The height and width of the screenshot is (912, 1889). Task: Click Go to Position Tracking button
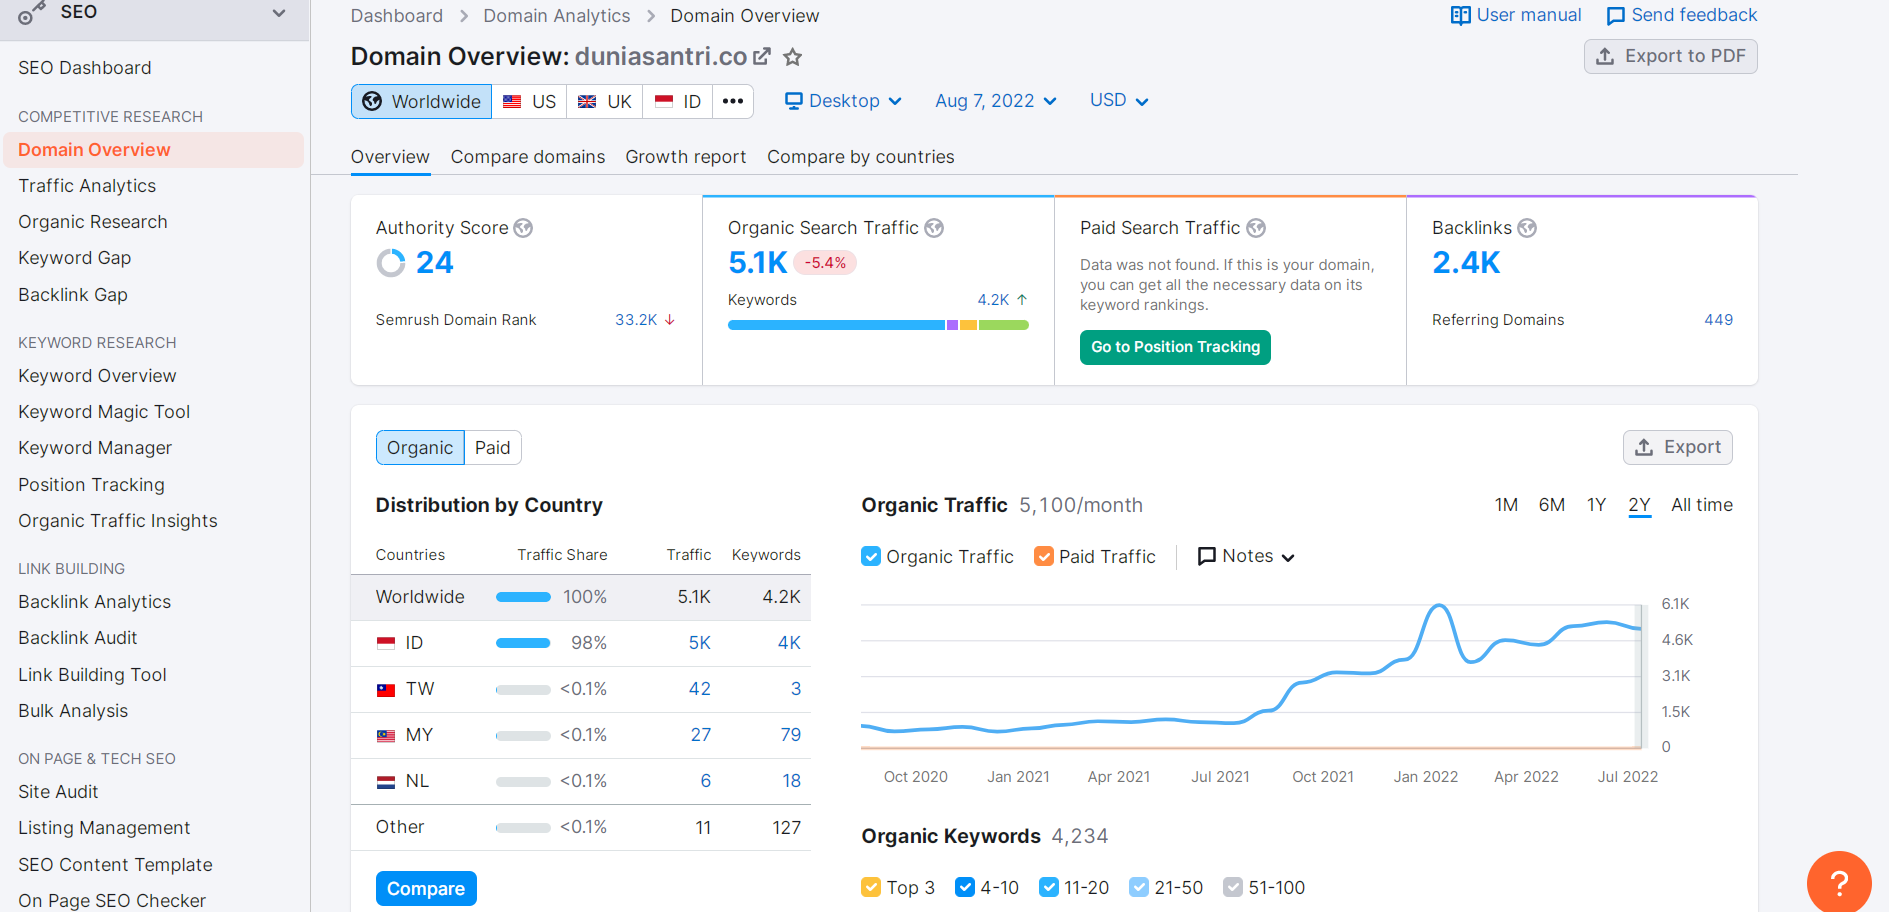click(1175, 347)
